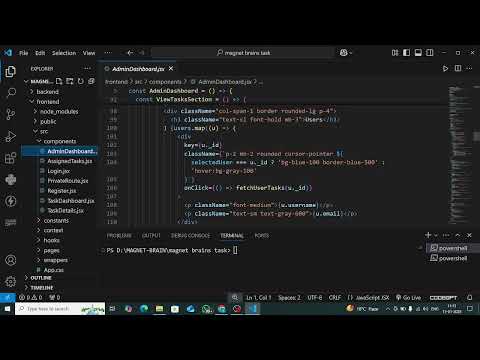Screen dimensions: 480x360
Task: Open the Extensions view
Action: (x=11, y=158)
